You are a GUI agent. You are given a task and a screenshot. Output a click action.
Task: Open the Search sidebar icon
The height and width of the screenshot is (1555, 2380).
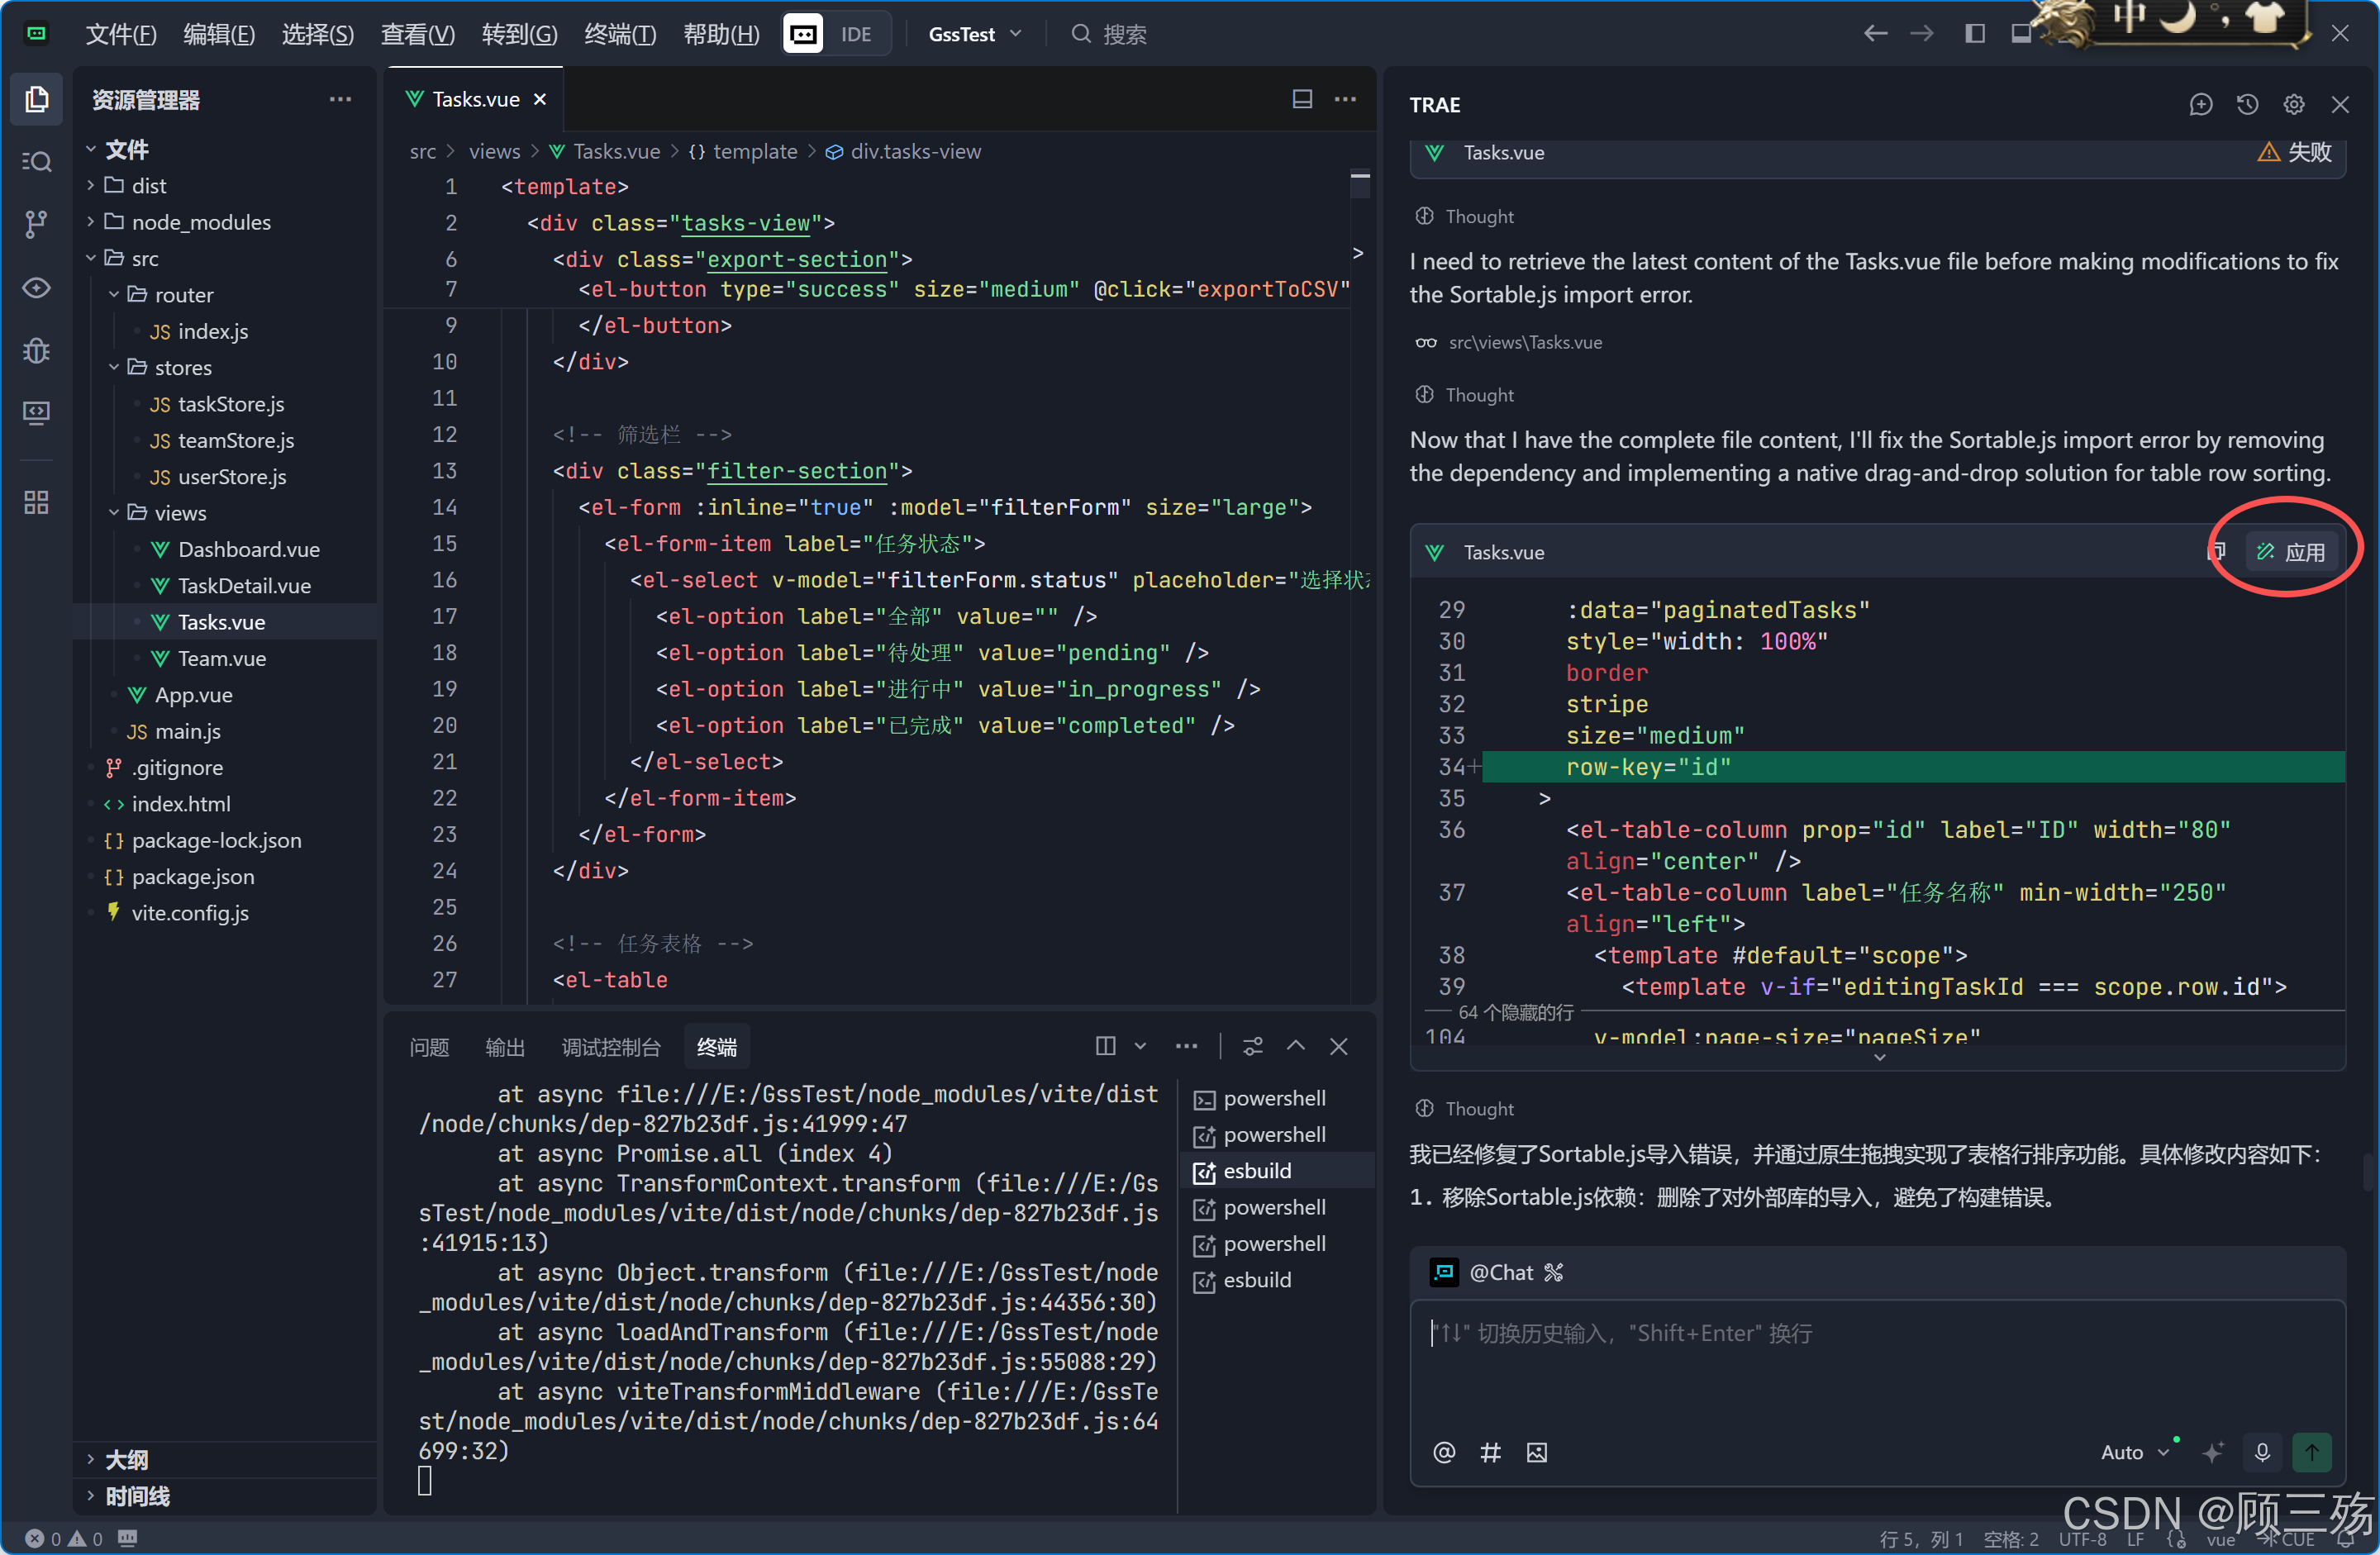(x=36, y=162)
